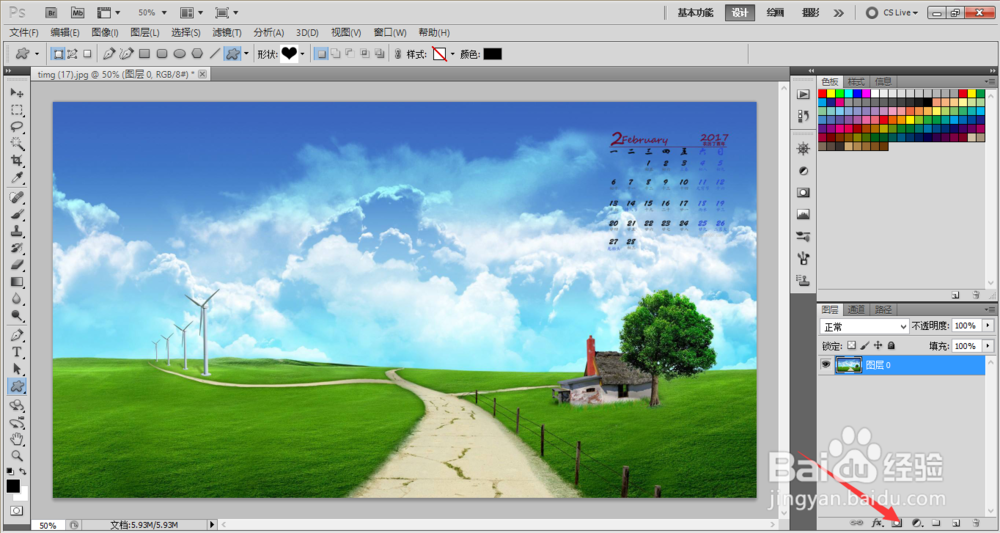Viewport: 1000px width, 533px height.
Task: Select the Eyedropper tool
Action: pos(17,177)
